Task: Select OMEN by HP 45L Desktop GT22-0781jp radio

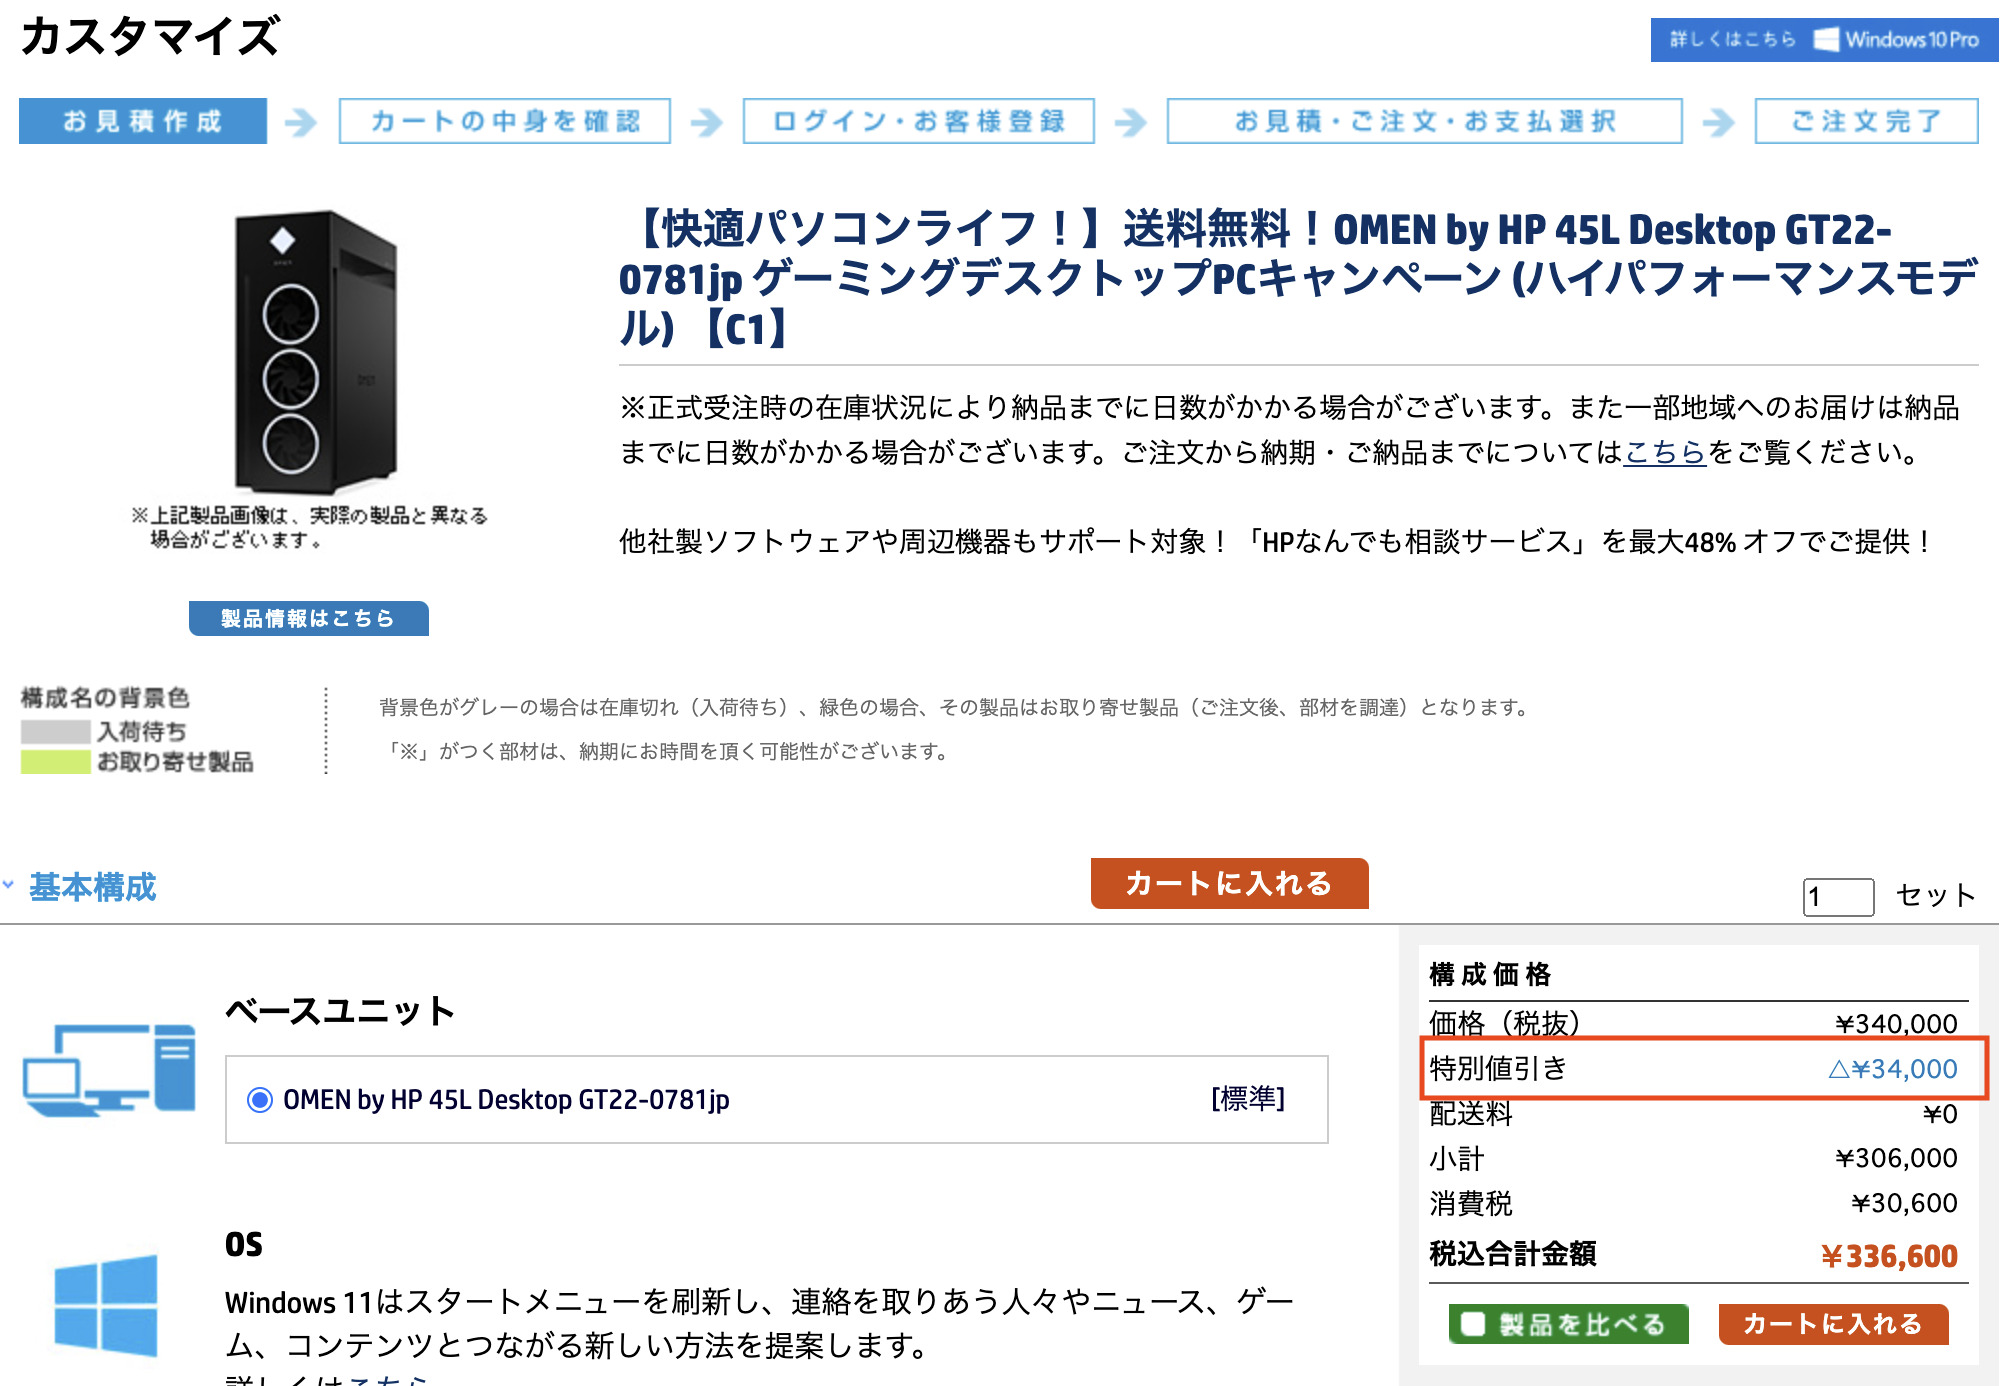Action: (x=260, y=1100)
